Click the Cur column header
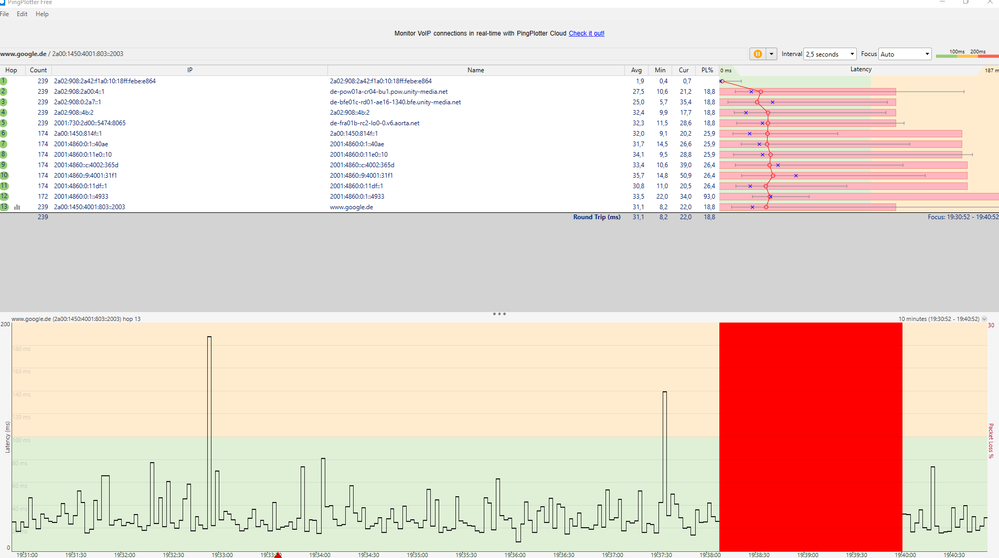 point(684,70)
